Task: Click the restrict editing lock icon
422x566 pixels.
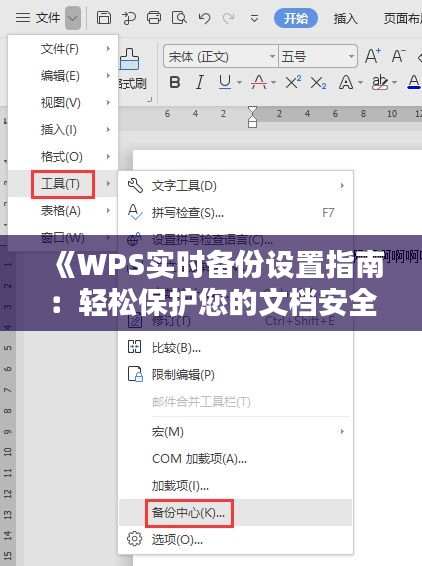Action: [x=135, y=374]
